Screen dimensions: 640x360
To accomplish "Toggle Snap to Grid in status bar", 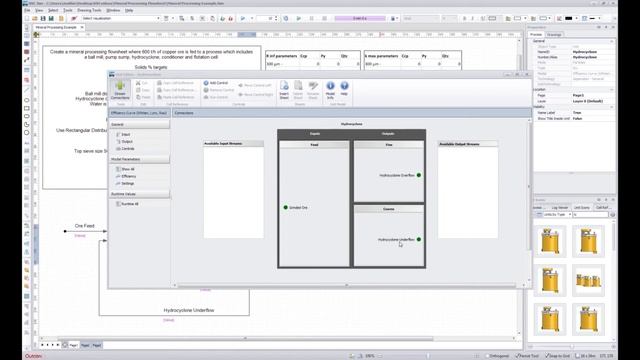I will 558,356.
